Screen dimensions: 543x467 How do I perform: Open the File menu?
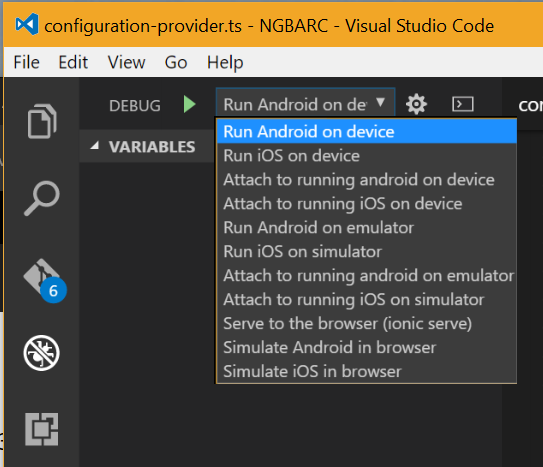27,63
